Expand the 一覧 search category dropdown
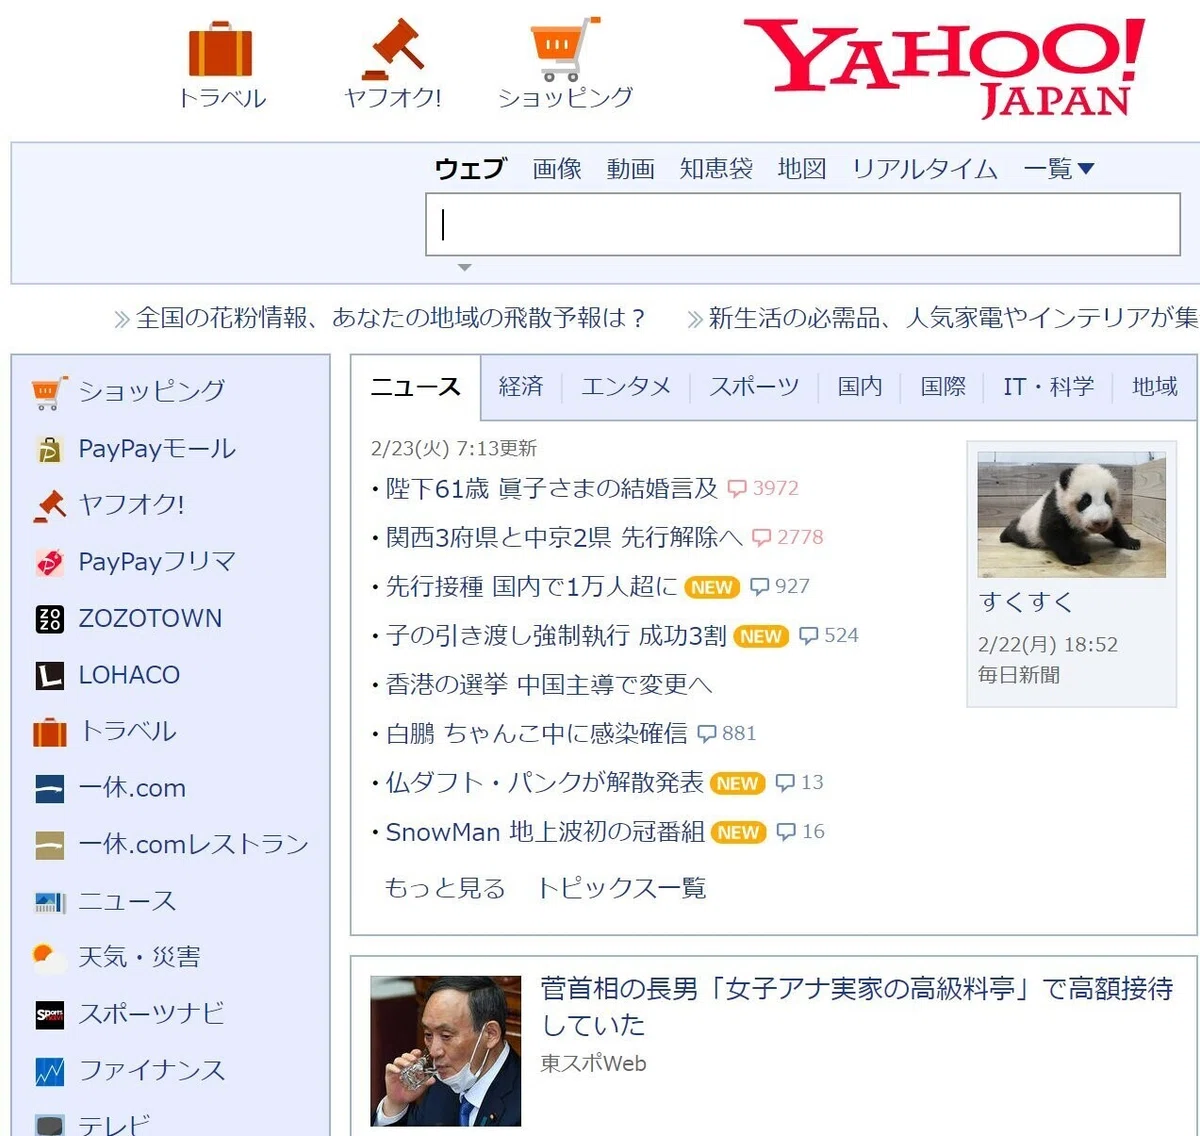The image size is (1200, 1136). [1059, 169]
